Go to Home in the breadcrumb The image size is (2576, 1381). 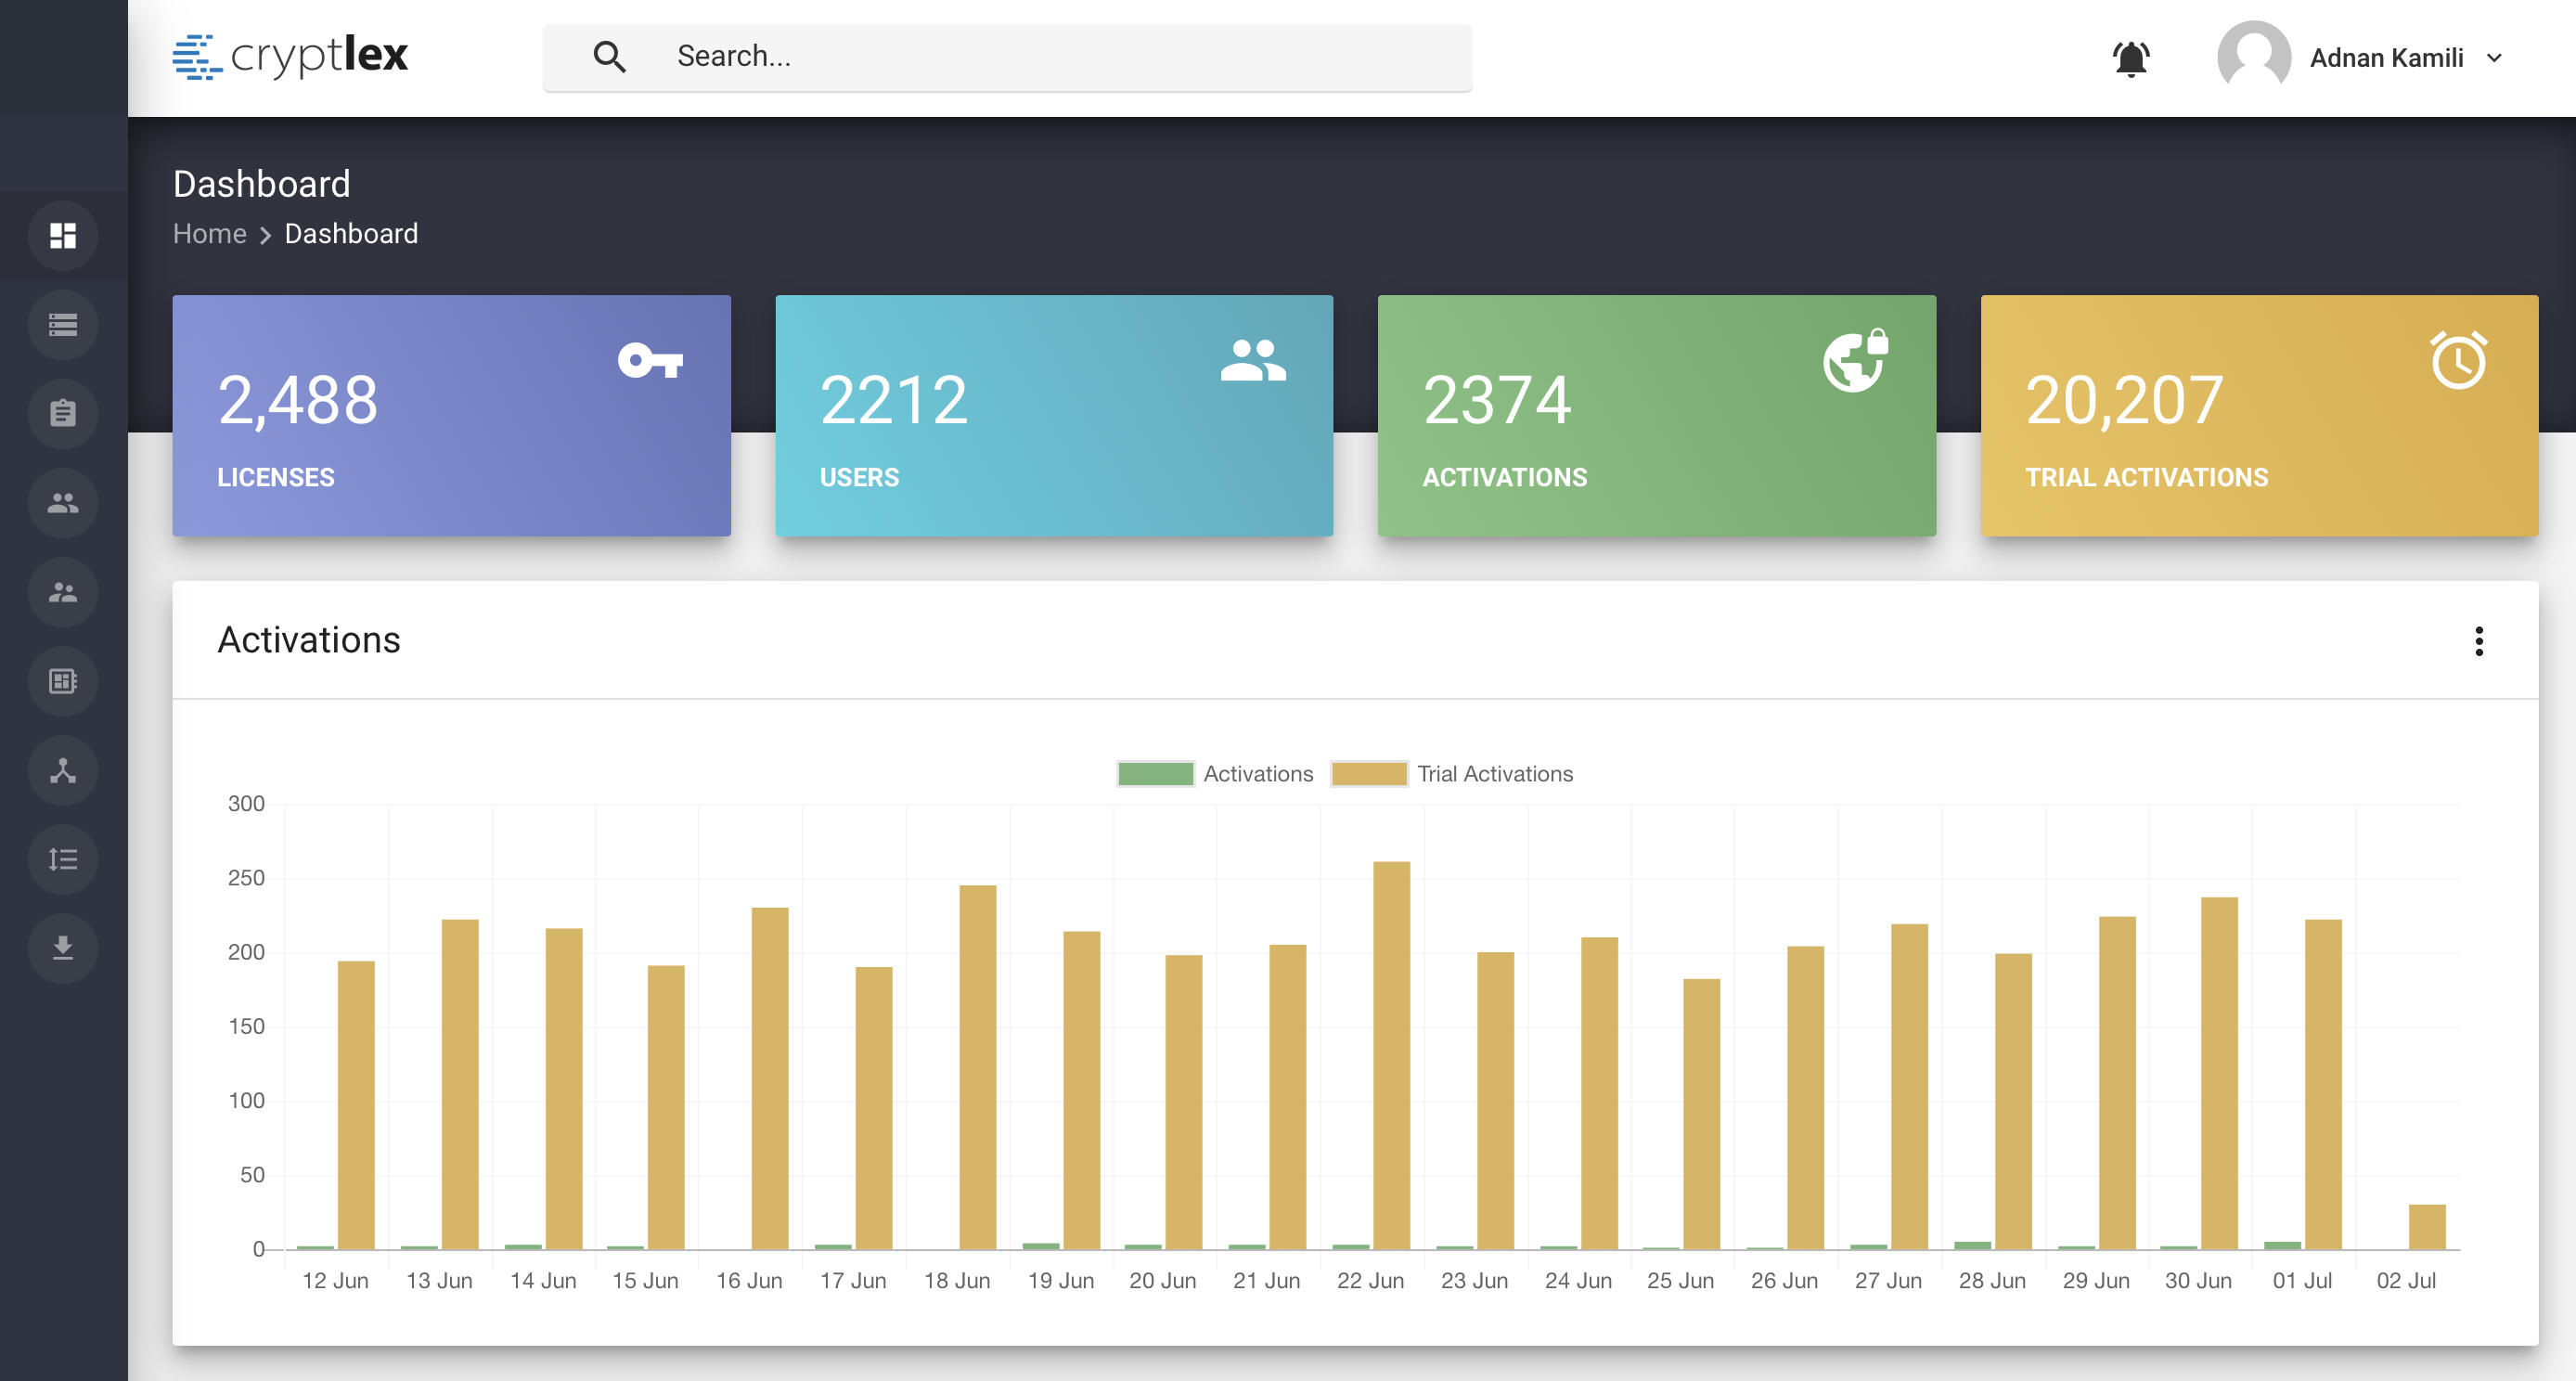tap(210, 234)
